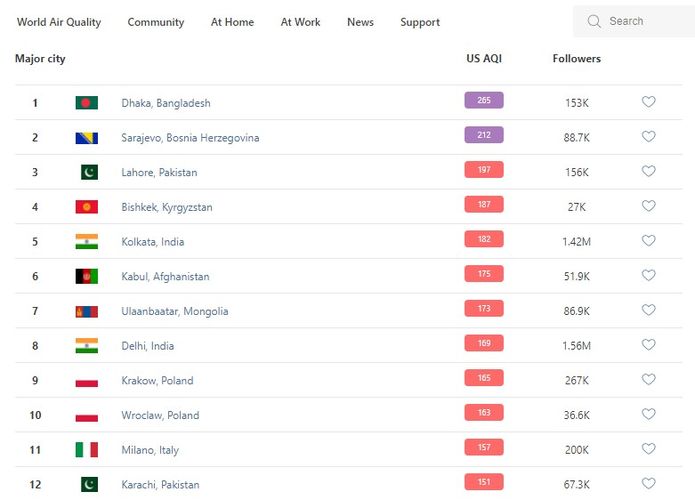
Task: Click the purple 265 AQI badge
Action: (x=484, y=101)
